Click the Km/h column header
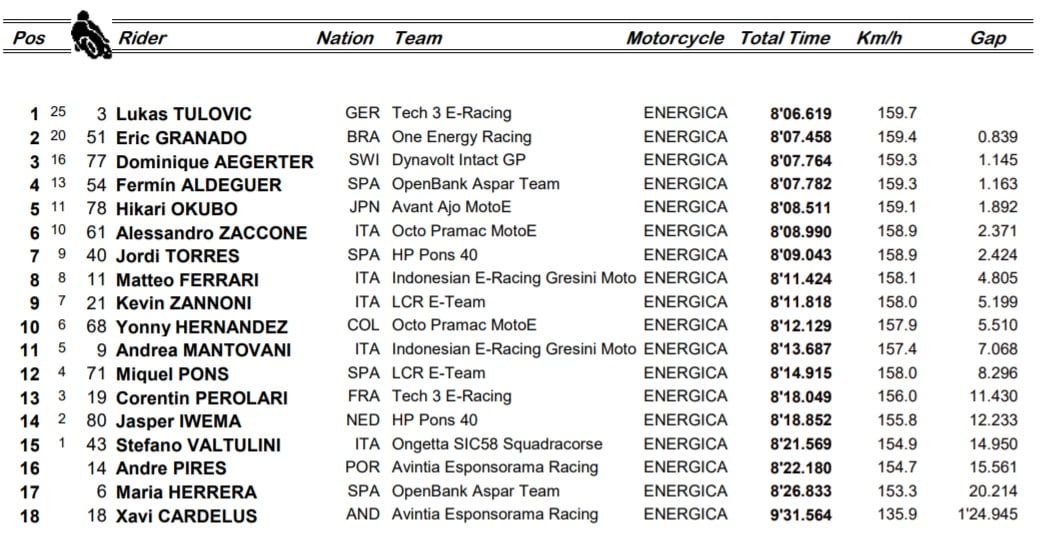The image size is (1041, 539). point(880,38)
